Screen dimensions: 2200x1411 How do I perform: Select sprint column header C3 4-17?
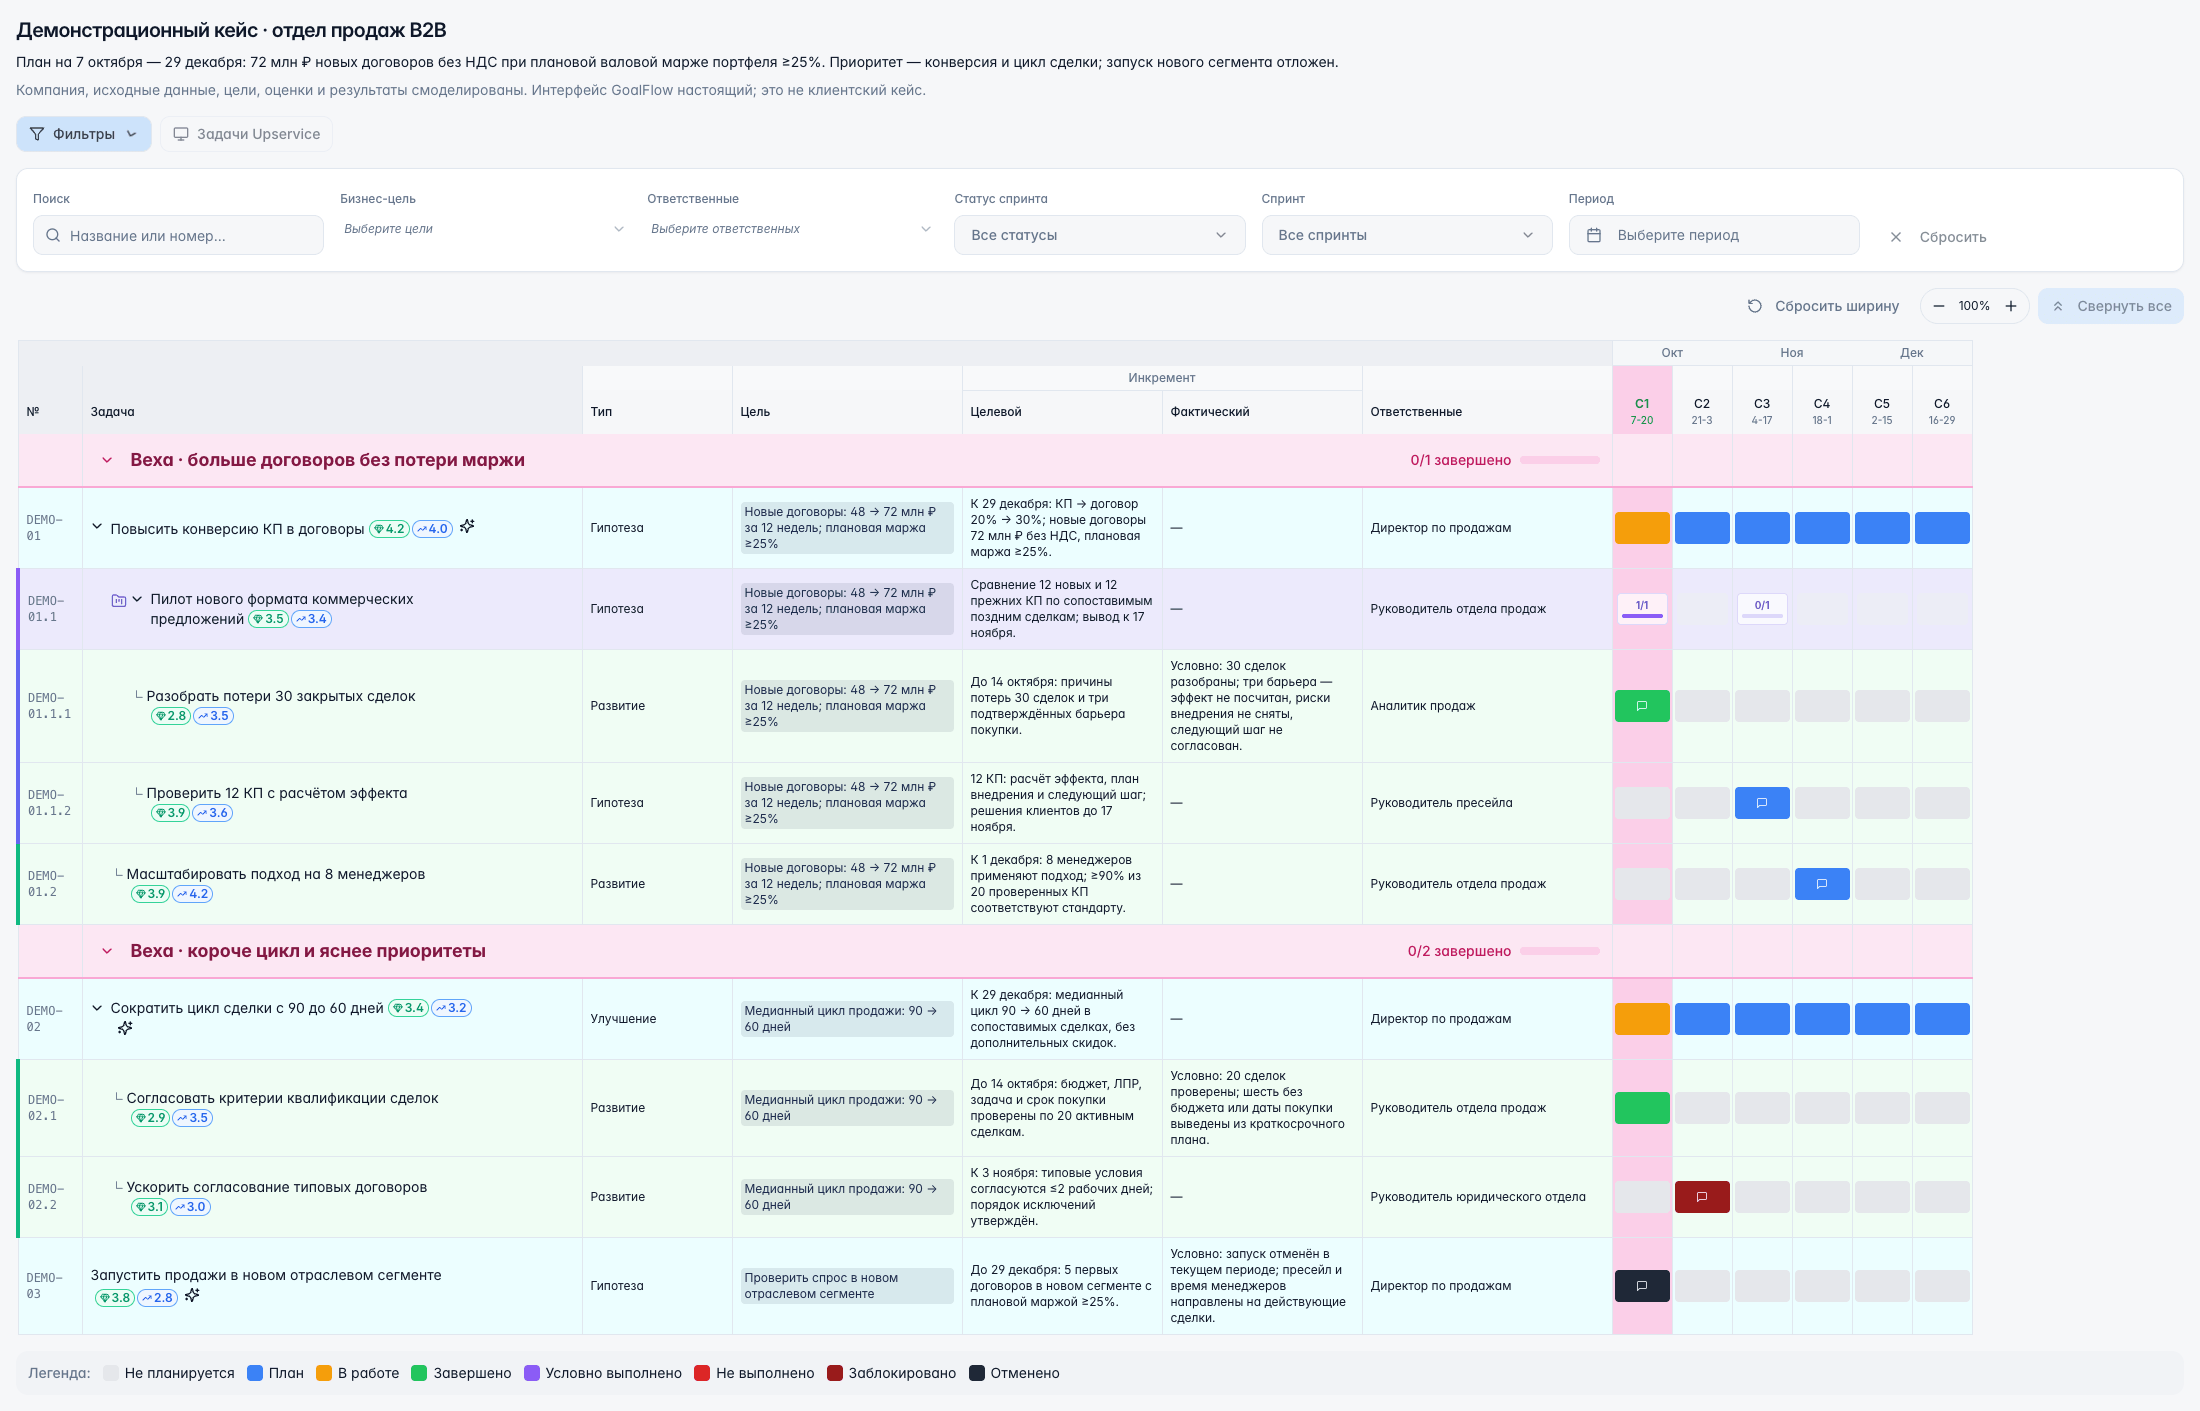pyautogui.click(x=1762, y=411)
